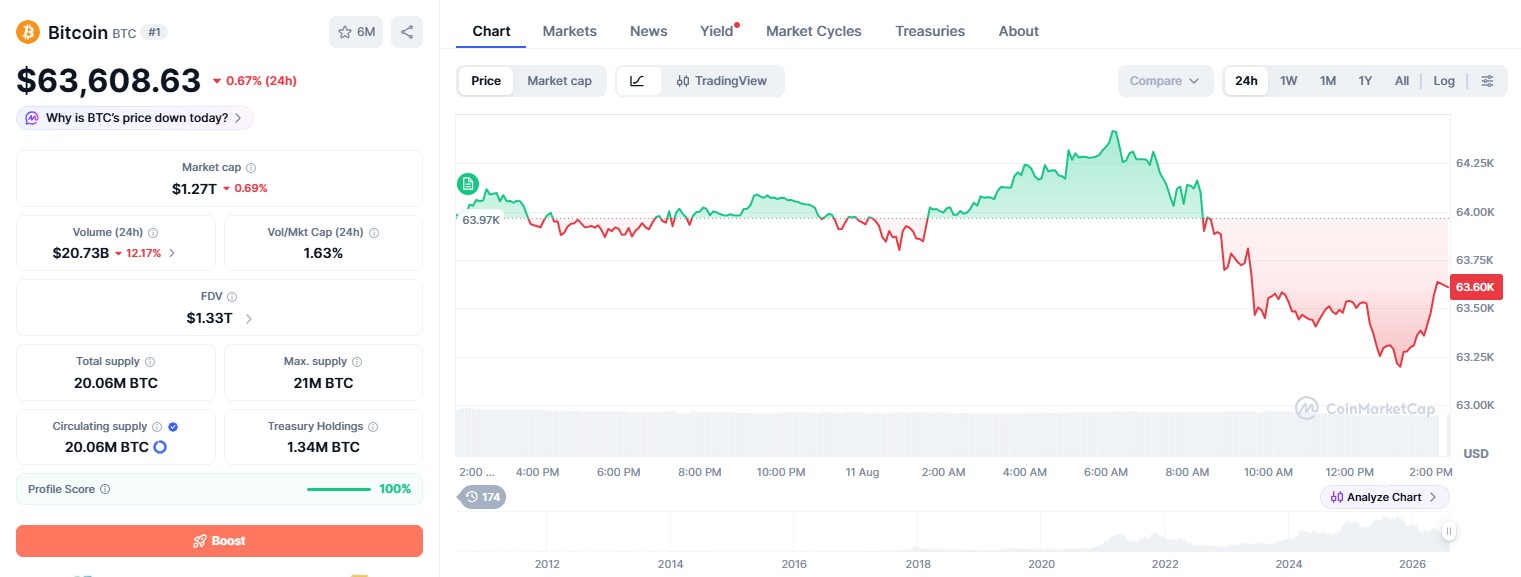
Task: Switch to TradingView chart mode
Action: 722,81
